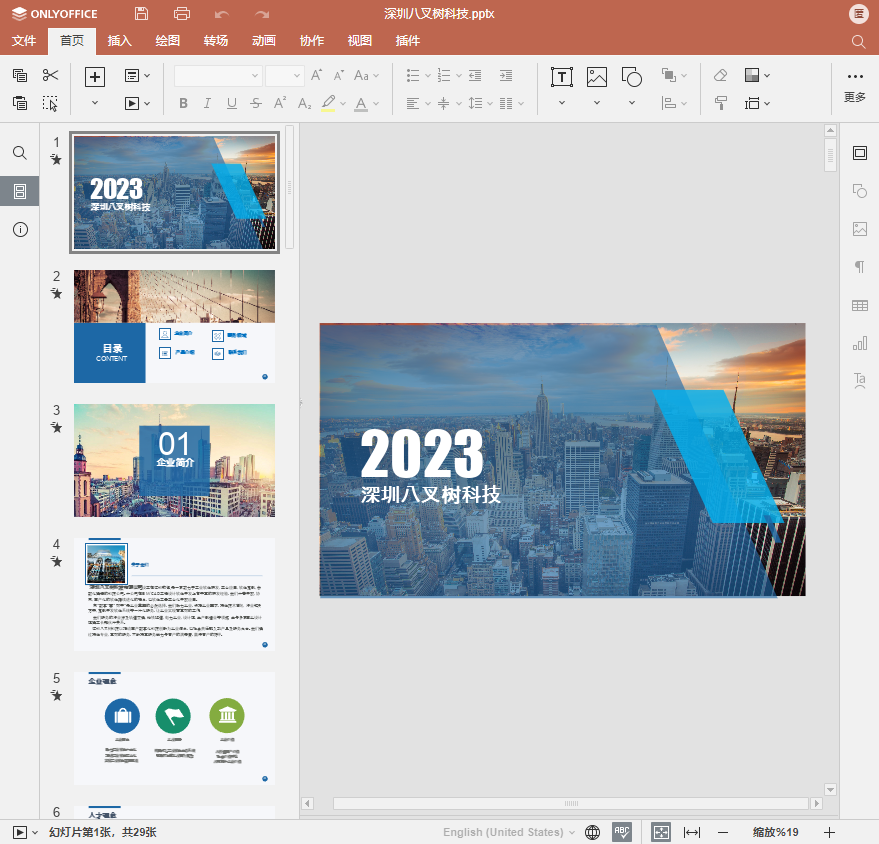Open the Search icon in left sidebar

pyautogui.click(x=20, y=153)
